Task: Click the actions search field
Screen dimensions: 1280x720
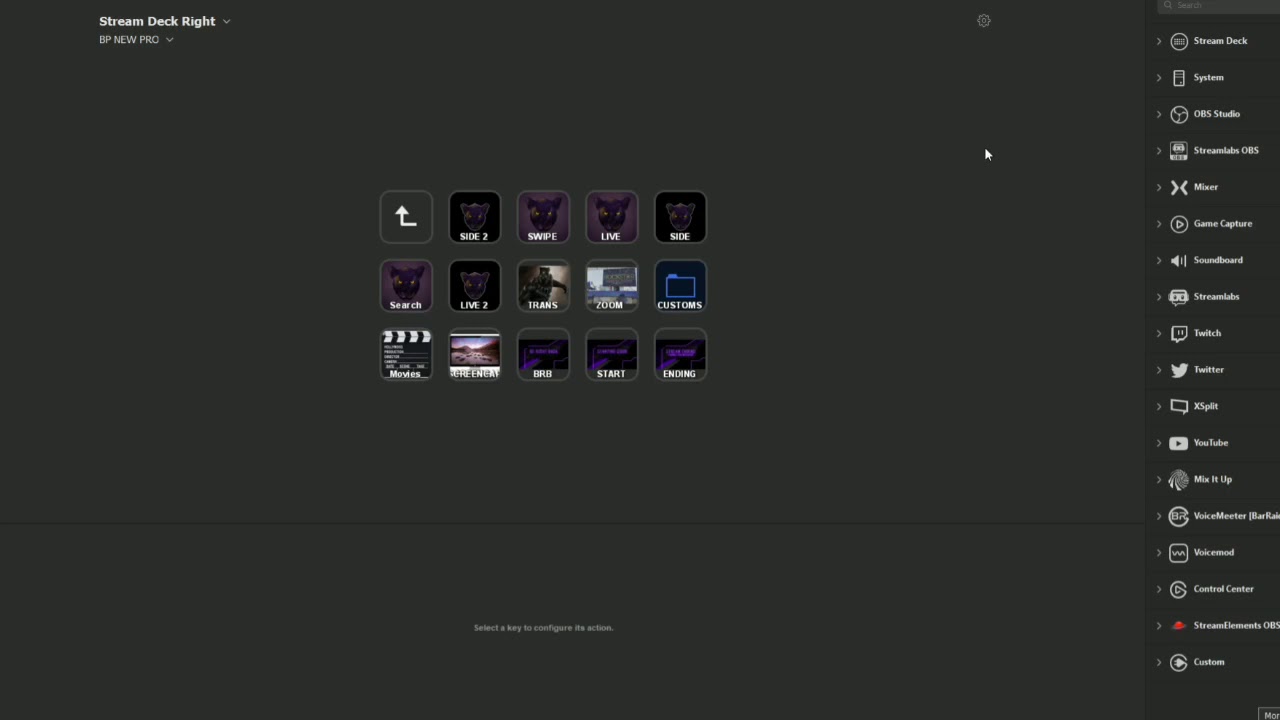Action: [x=1218, y=6]
